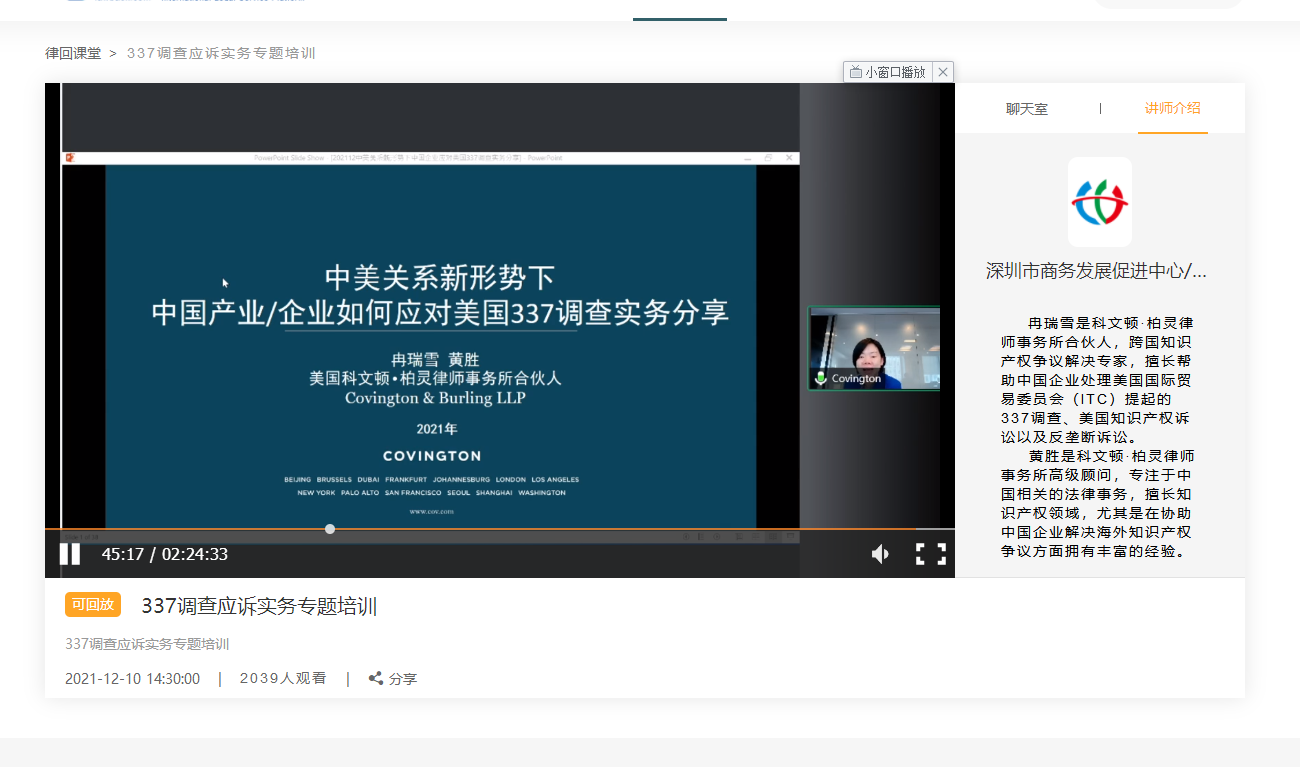Click the 45:17 / 02:24:33 time display
Image resolution: width=1300 pixels, height=767 pixels.
pos(165,554)
